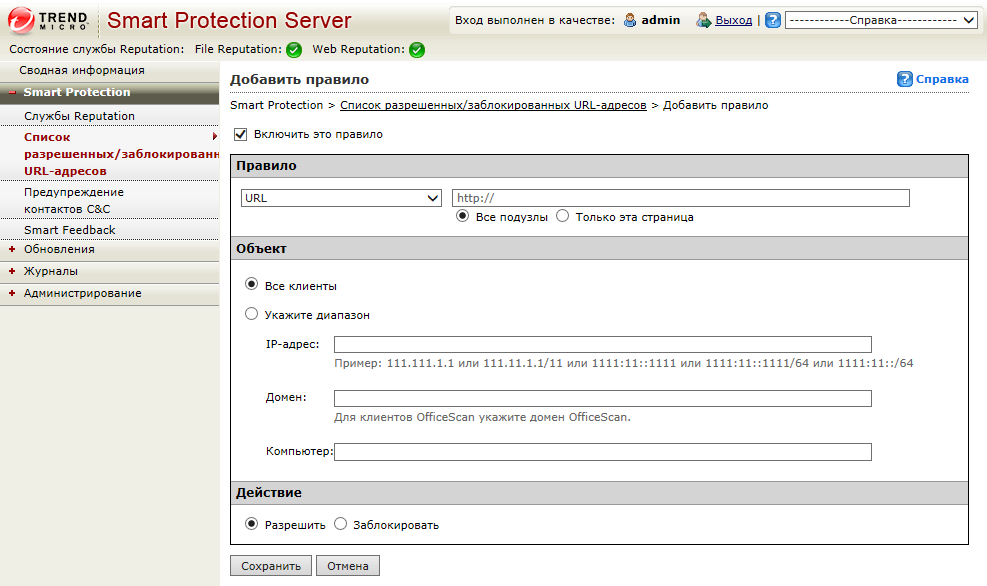Select Smart Feedback in the sidebar

(x=68, y=229)
